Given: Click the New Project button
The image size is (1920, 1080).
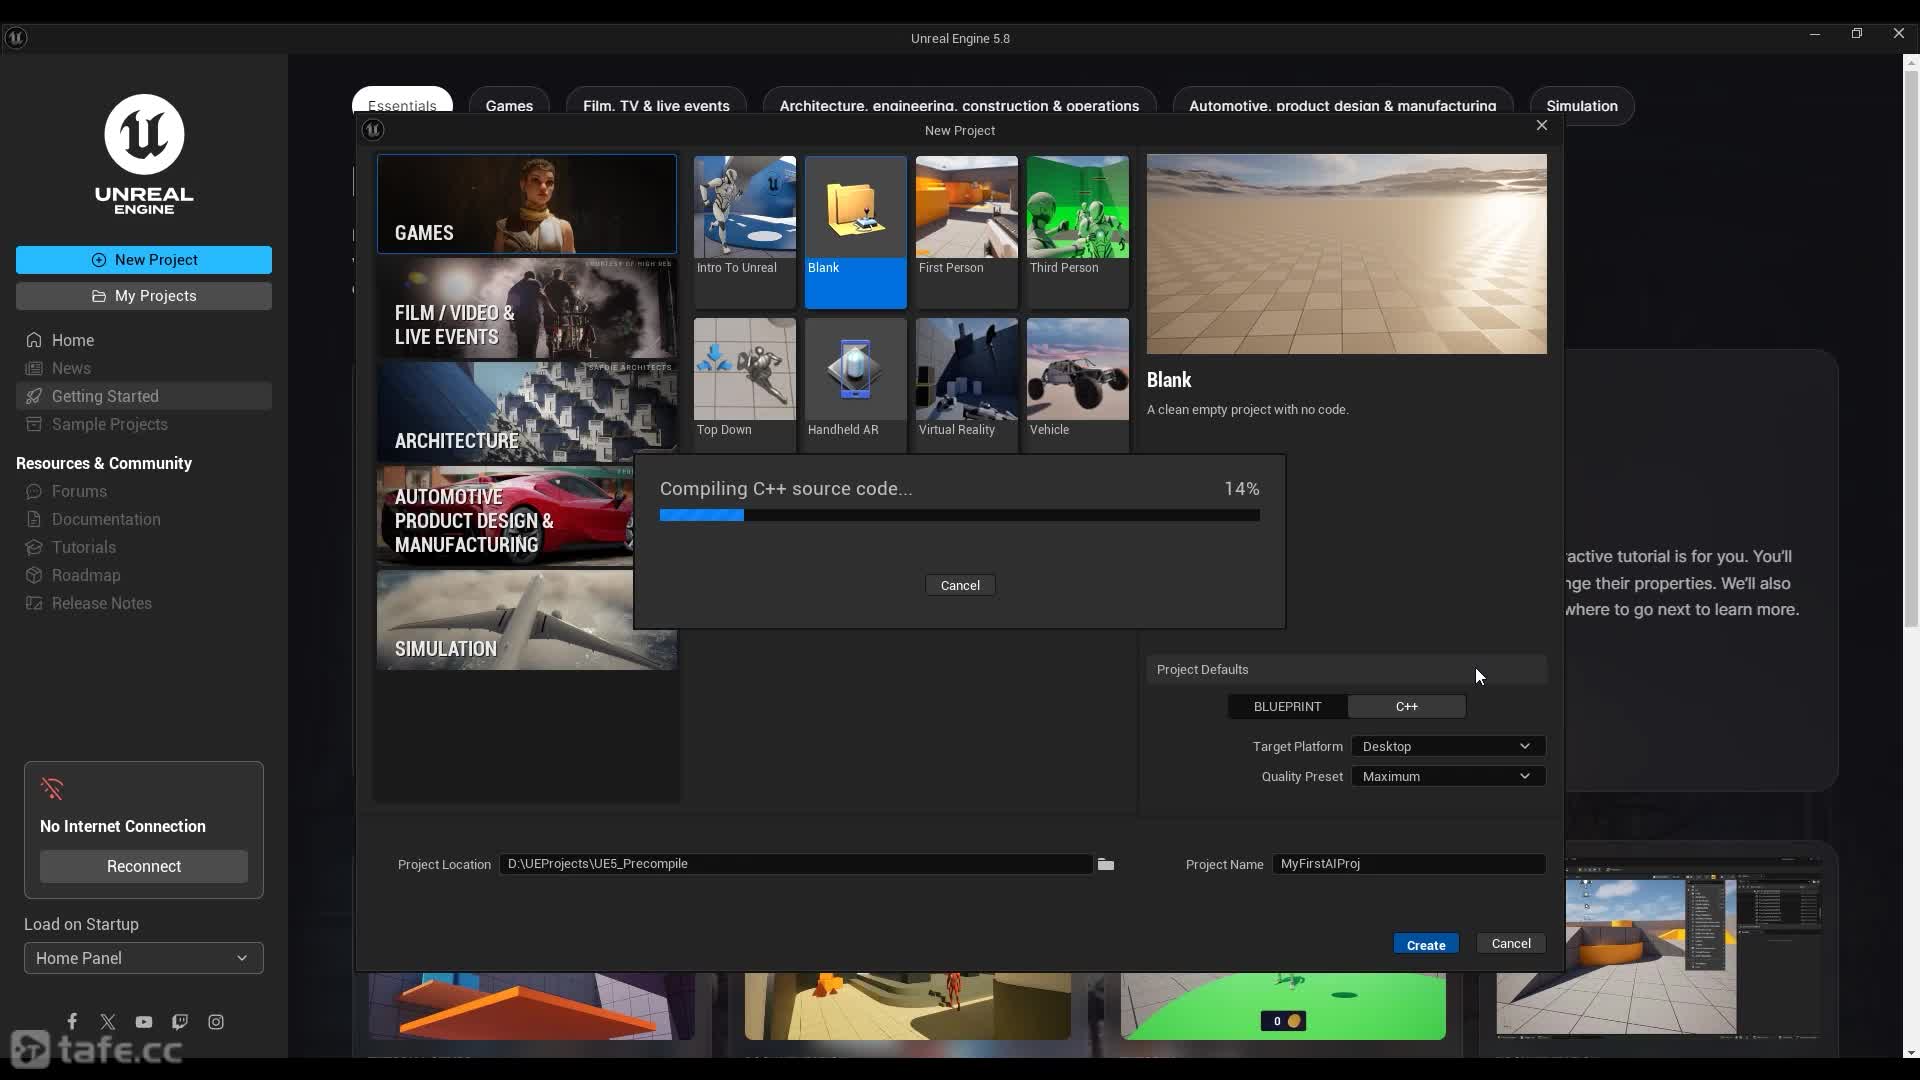Looking at the screenshot, I should click(x=144, y=260).
